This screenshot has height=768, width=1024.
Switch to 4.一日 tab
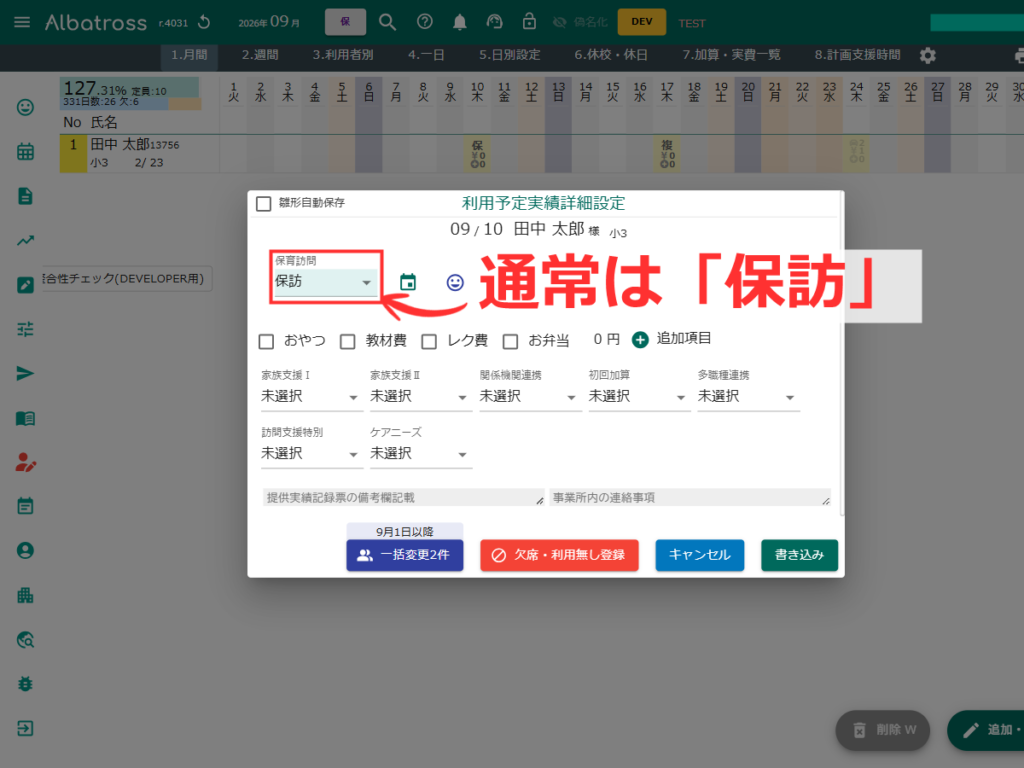pyautogui.click(x=426, y=55)
